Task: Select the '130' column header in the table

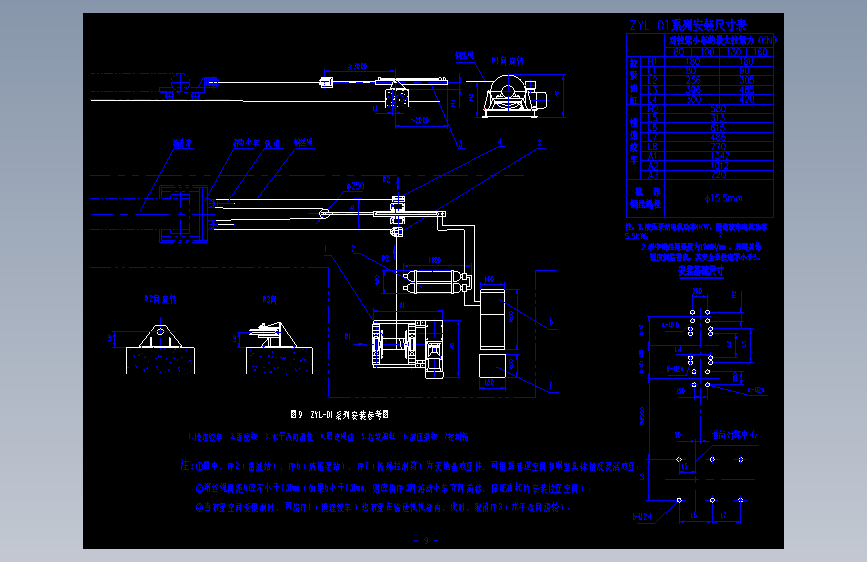Action: 734,52
